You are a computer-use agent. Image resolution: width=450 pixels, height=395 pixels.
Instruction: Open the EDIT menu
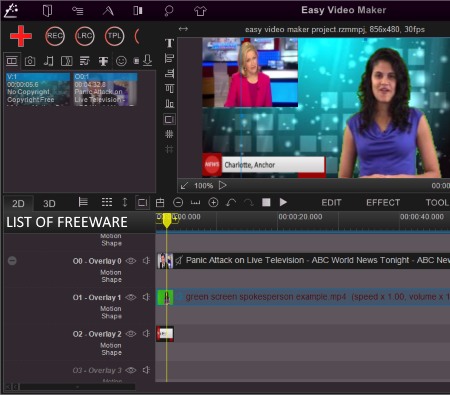pos(331,203)
